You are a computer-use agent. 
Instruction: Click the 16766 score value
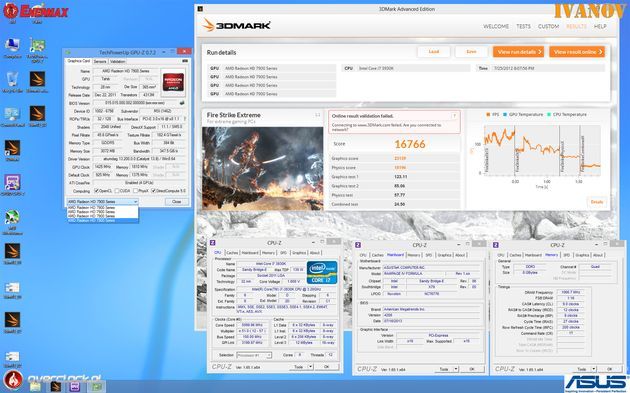(409, 144)
